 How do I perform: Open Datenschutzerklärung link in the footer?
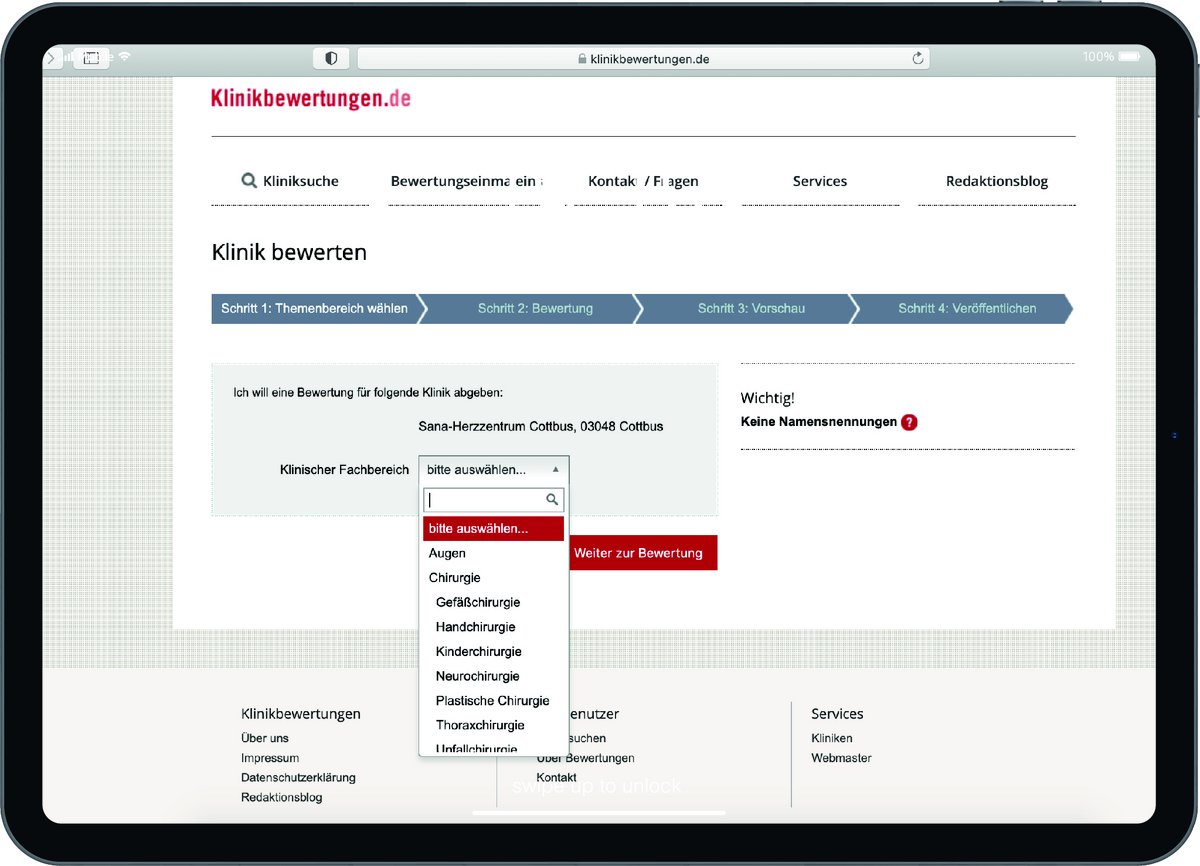point(298,777)
